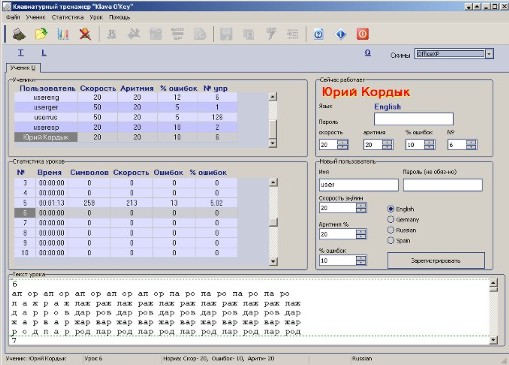Click the up arrow of lesson statistics scrollbar
The height and width of the screenshot is (365, 509).
[x=273, y=182]
